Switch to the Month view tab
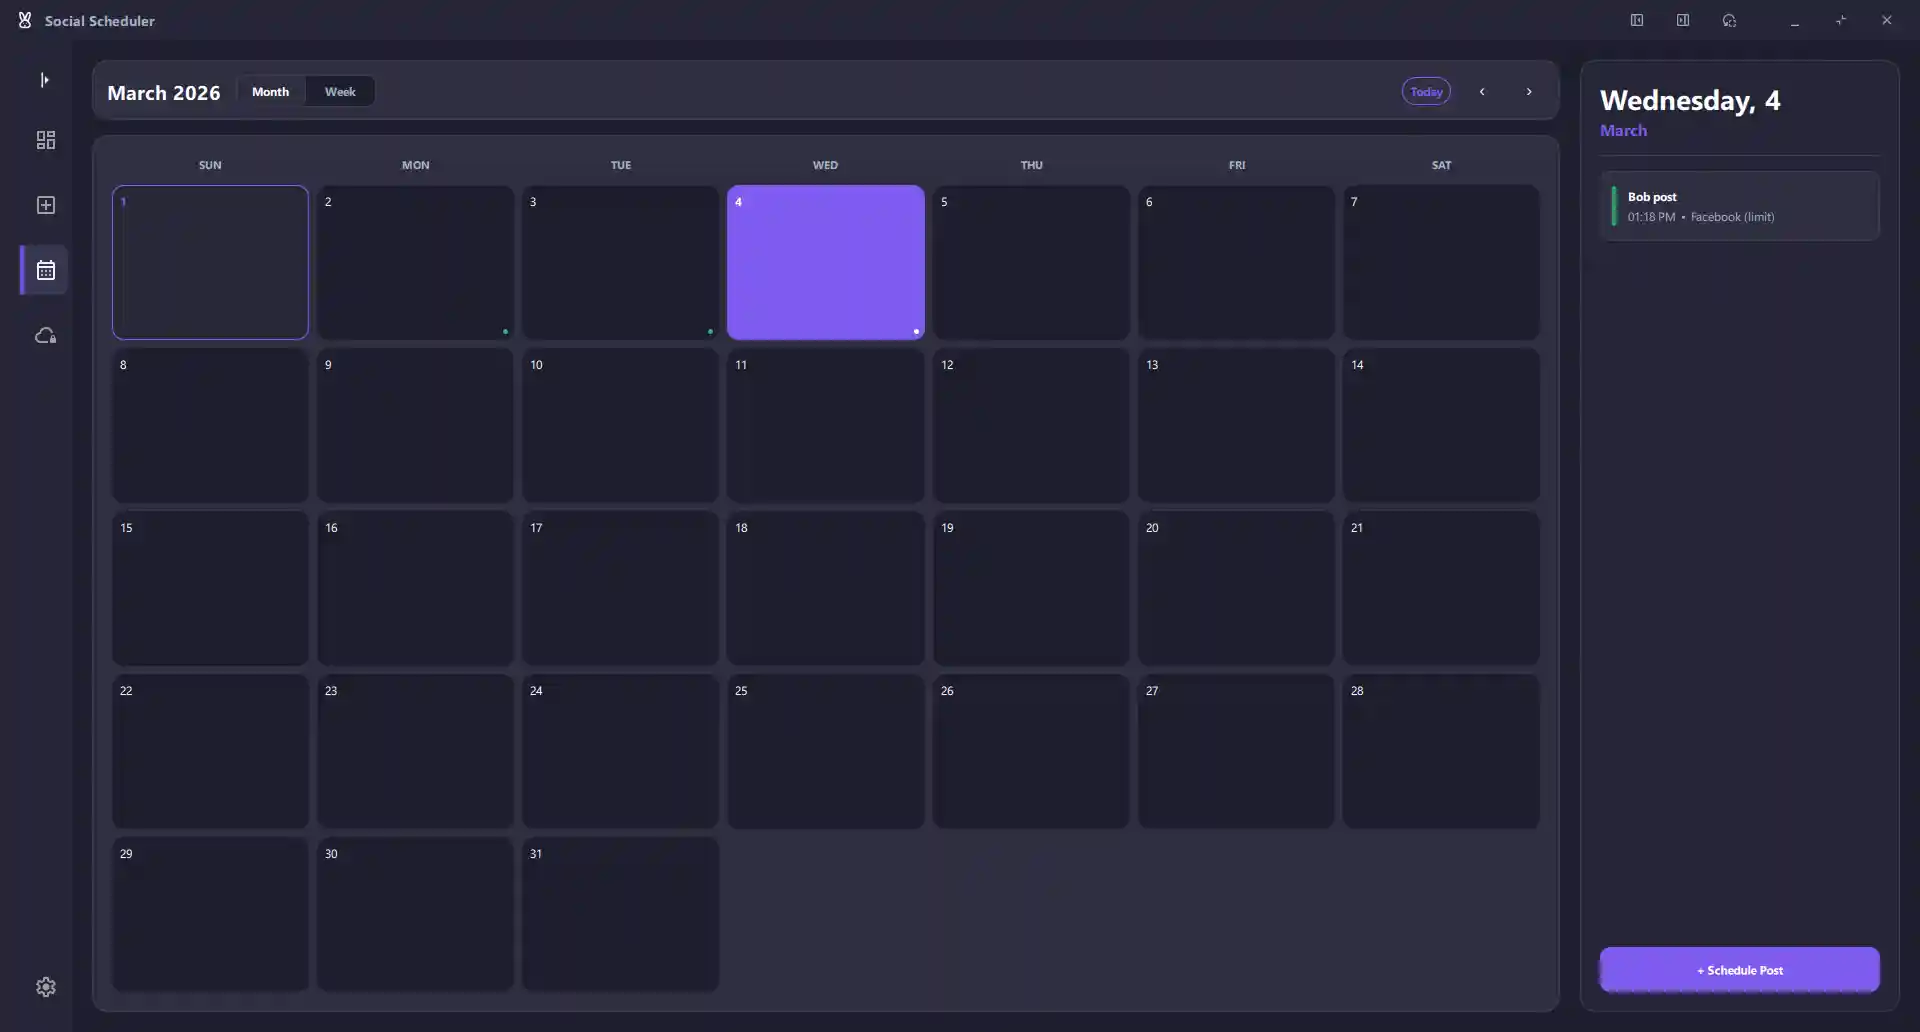1920x1032 pixels. (x=270, y=91)
